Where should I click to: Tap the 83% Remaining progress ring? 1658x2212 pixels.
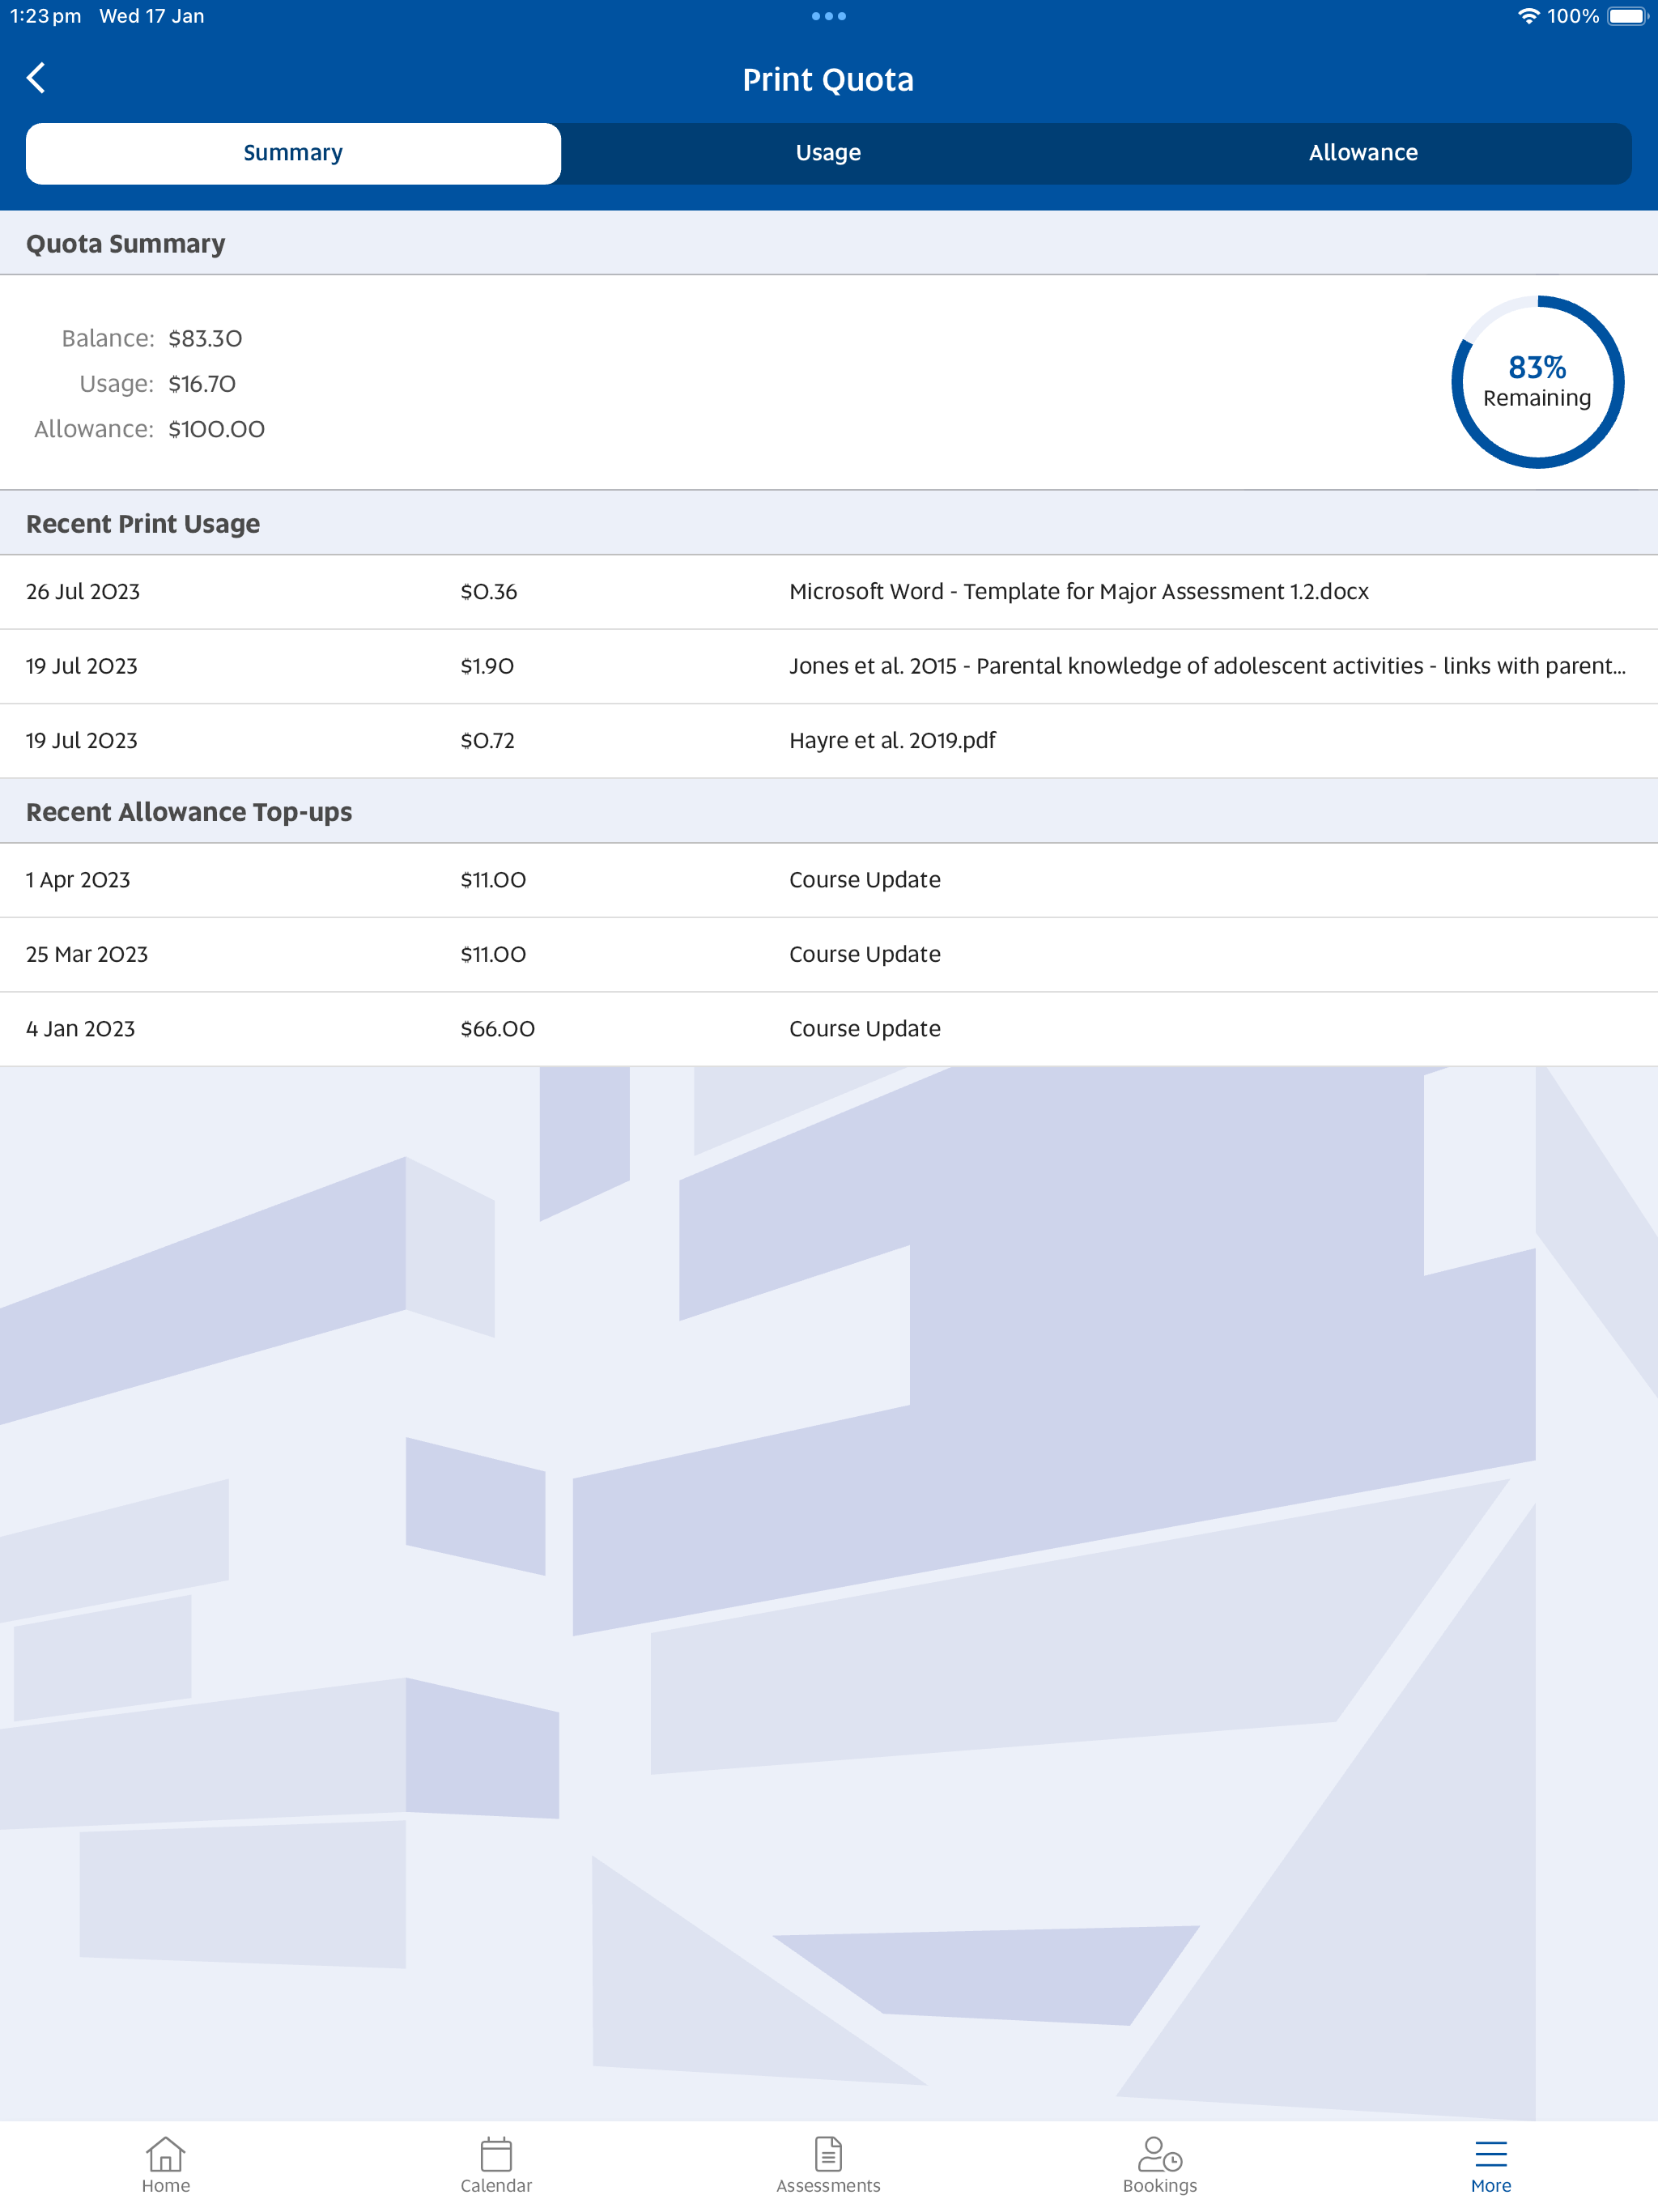click(1537, 382)
